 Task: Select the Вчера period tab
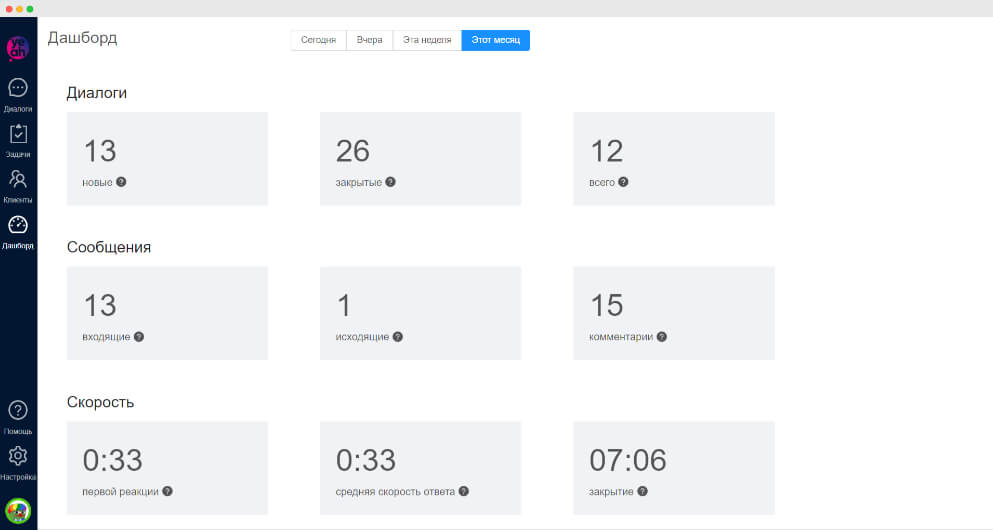[x=369, y=41]
